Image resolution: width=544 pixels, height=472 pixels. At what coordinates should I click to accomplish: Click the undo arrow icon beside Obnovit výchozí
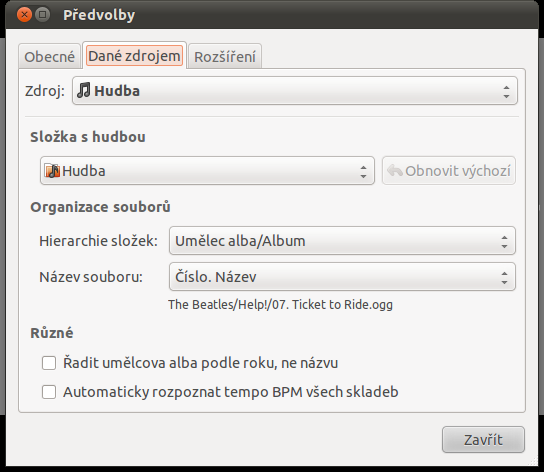[394, 171]
